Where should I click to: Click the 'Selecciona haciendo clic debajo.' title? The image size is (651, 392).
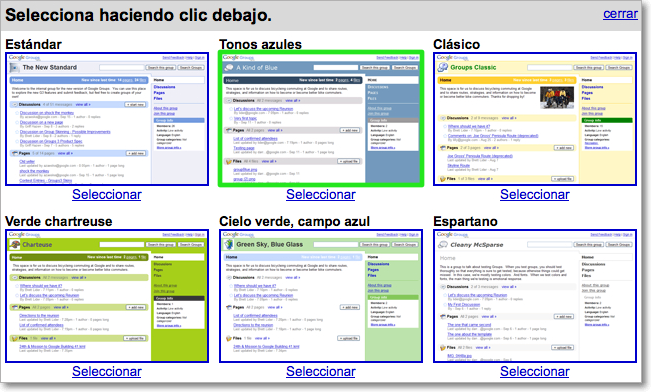138,15
